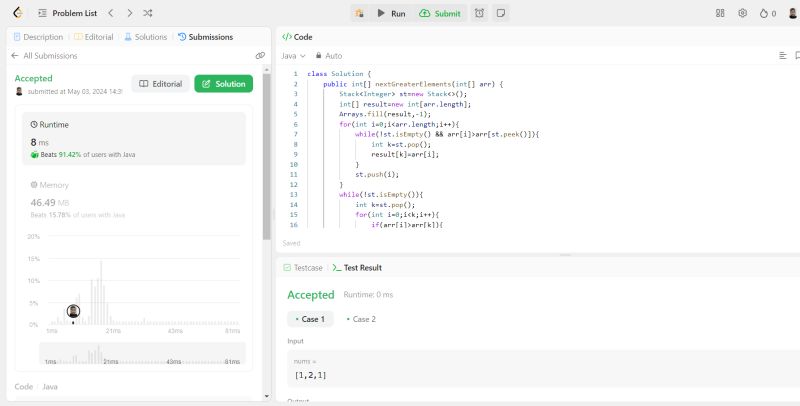Click the nums input value [1,2,1]
The height and width of the screenshot is (406, 800).
(x=311, y=375)
